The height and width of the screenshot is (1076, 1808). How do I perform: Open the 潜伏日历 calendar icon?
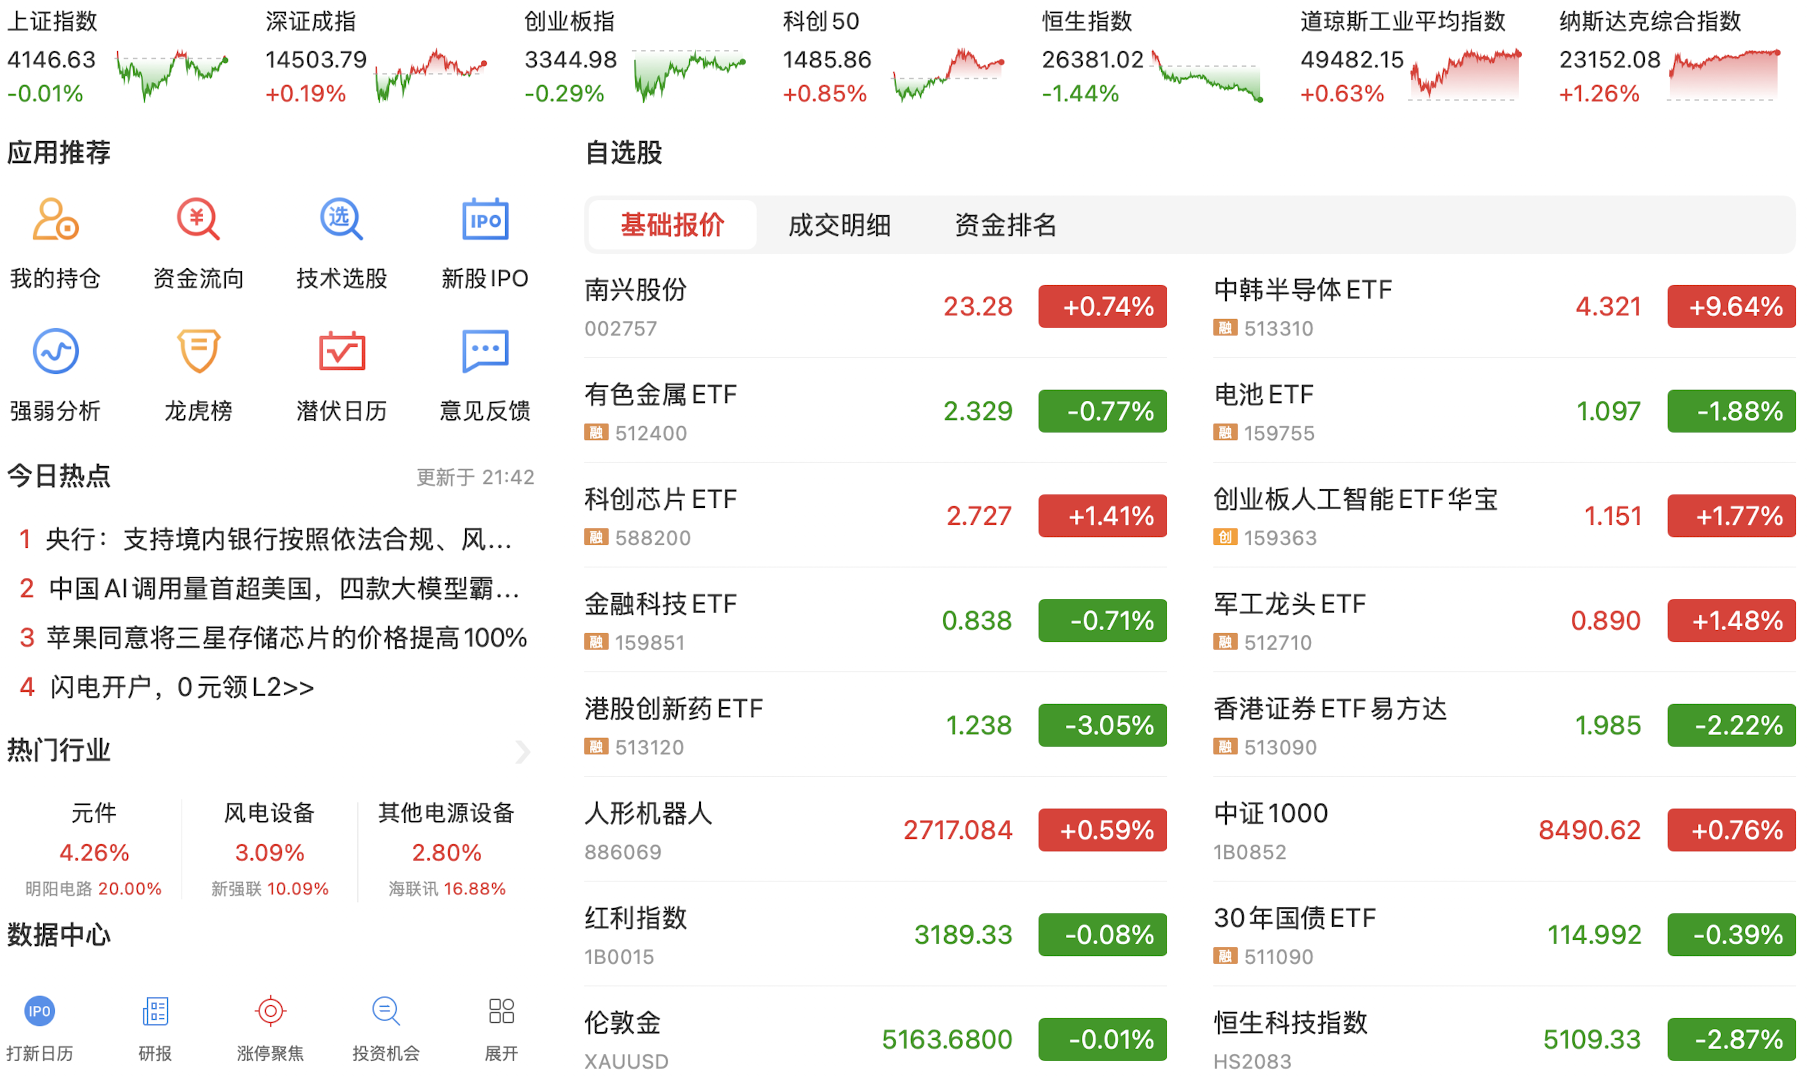pyautogui.click(x=341, y=352)
